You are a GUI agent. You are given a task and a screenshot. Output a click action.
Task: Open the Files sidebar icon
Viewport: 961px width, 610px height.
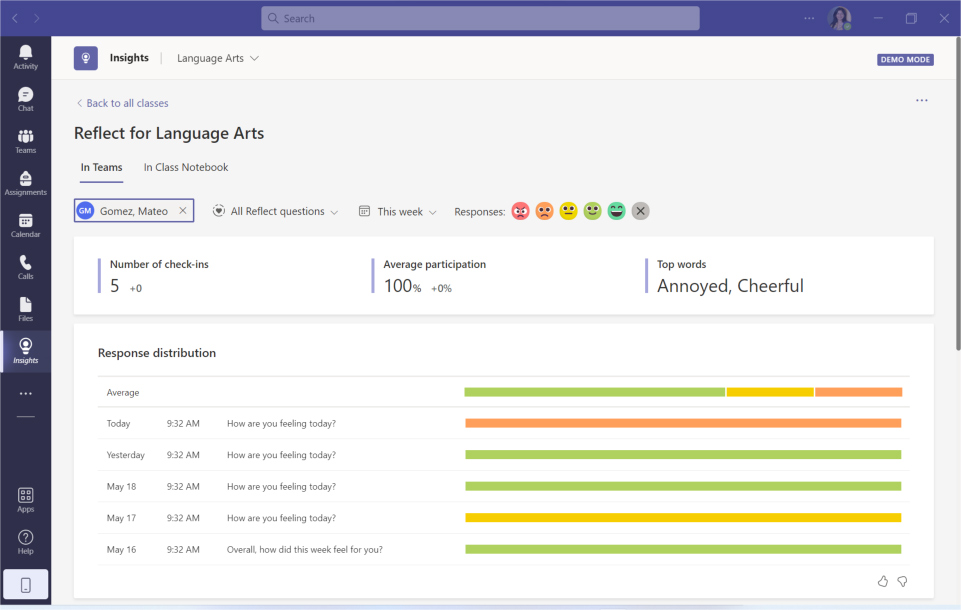(x=25, y=309)
